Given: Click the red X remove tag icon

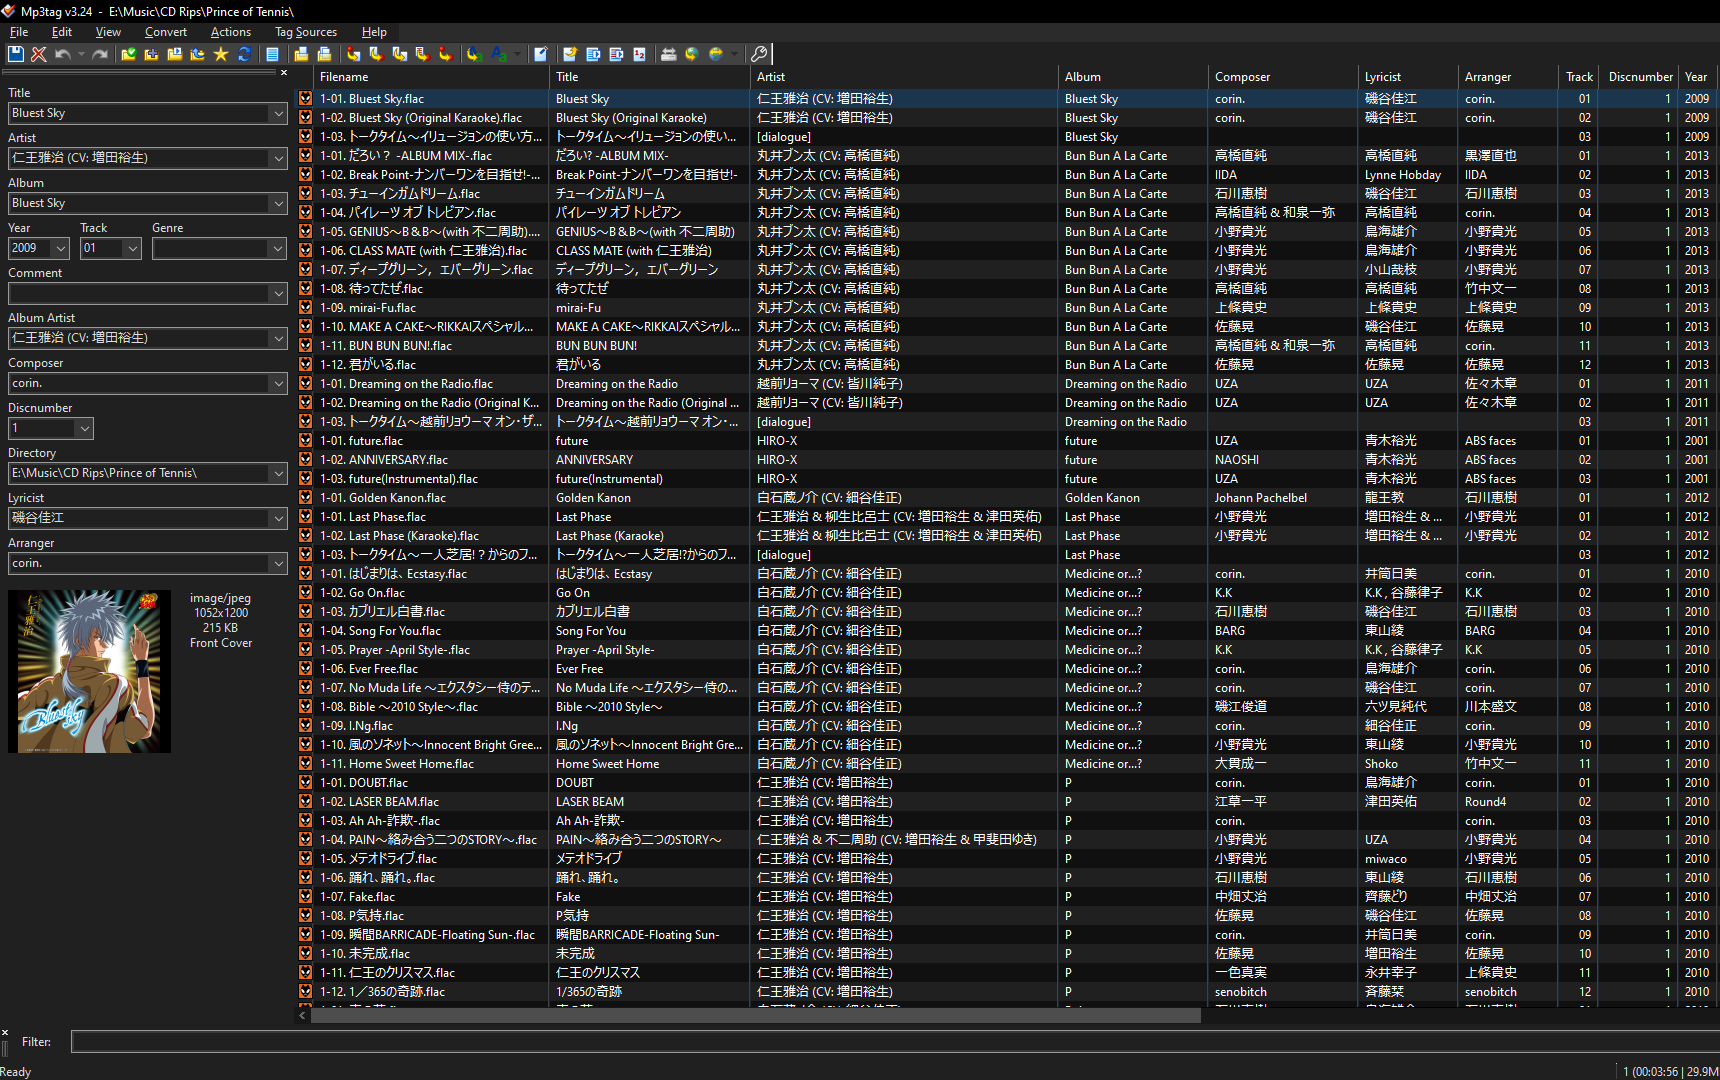Looking at the screenshot, I should [39, 54].
